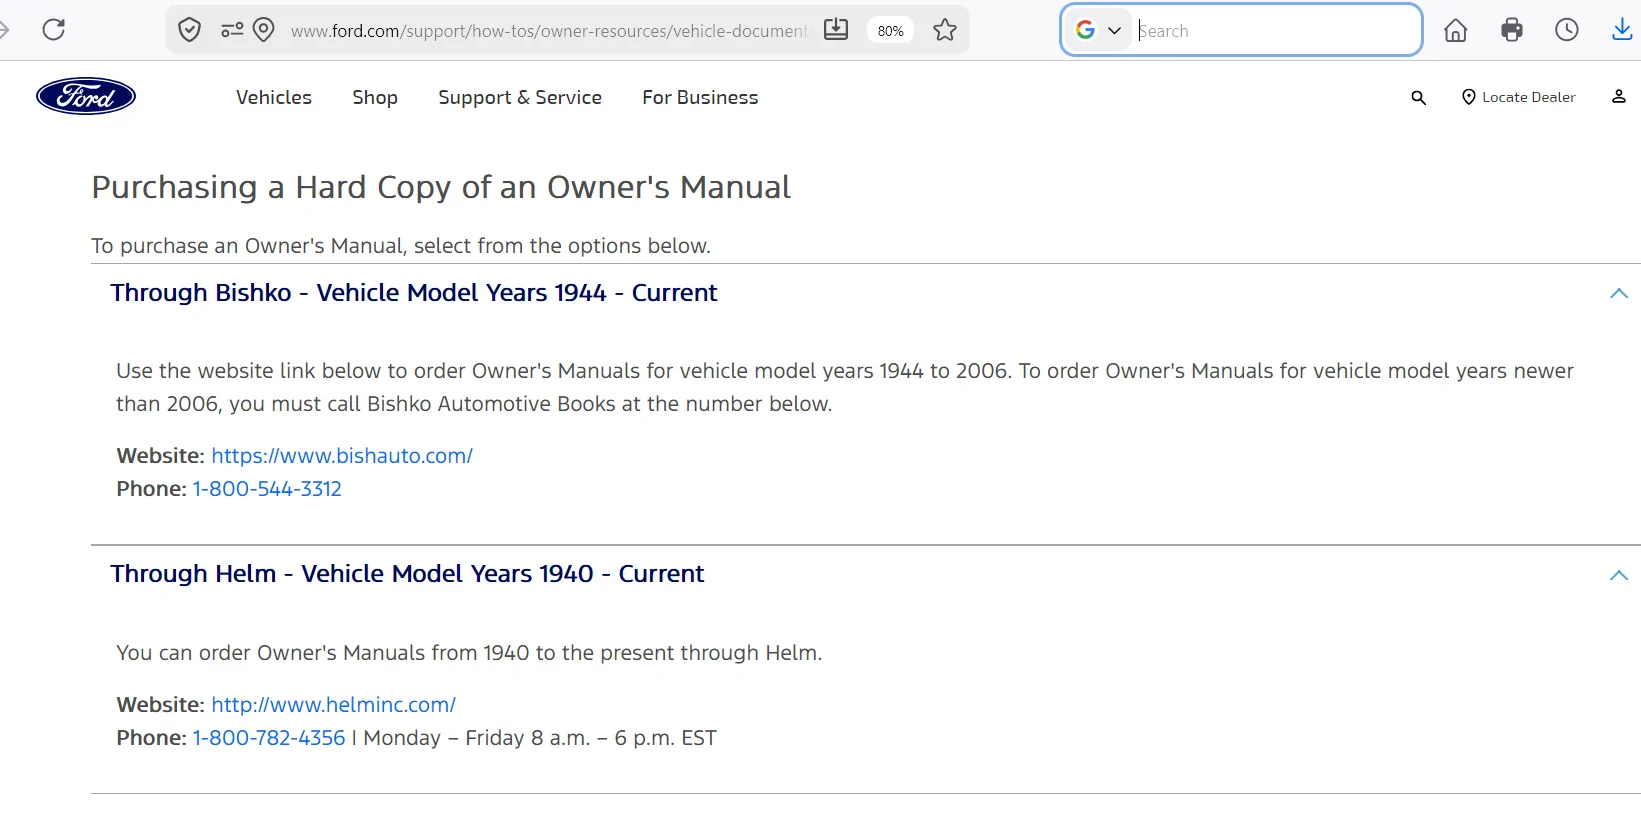Click the Through Bishko section heading
Image resolution: width=1641 pixels, height=816 pixels.
coord(414,293)
